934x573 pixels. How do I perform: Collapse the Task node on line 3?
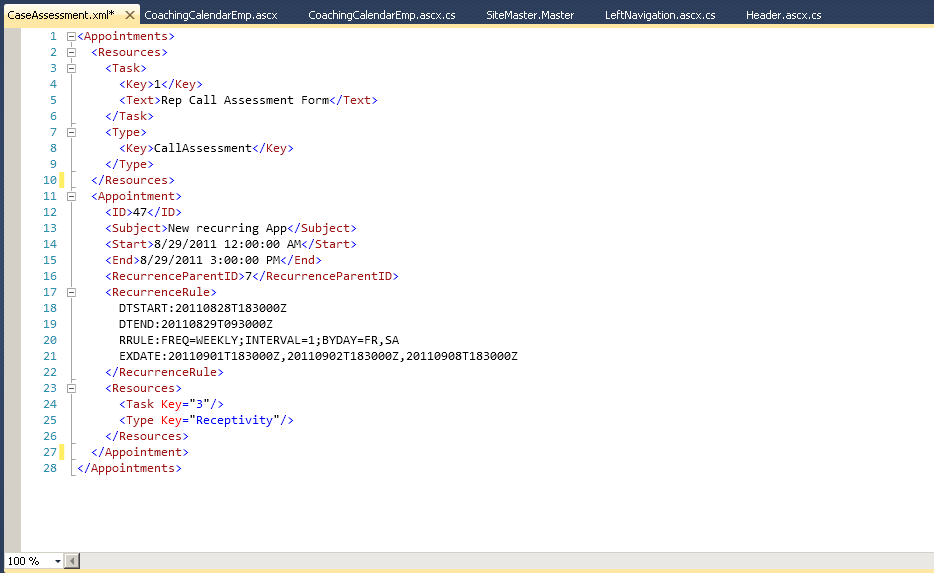click(71, 68)
